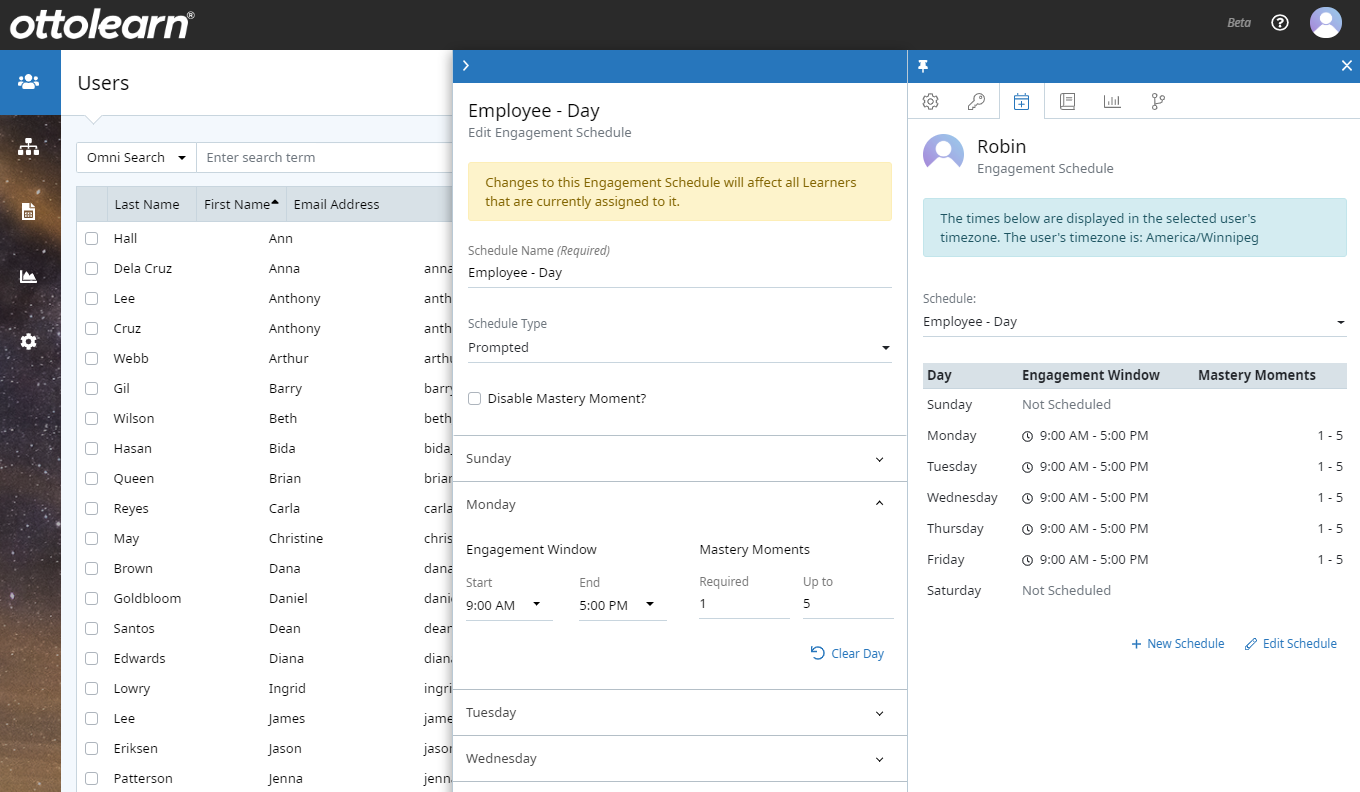Open the Users section in sidebar
1360x792 pixels.
pos(28,82)
